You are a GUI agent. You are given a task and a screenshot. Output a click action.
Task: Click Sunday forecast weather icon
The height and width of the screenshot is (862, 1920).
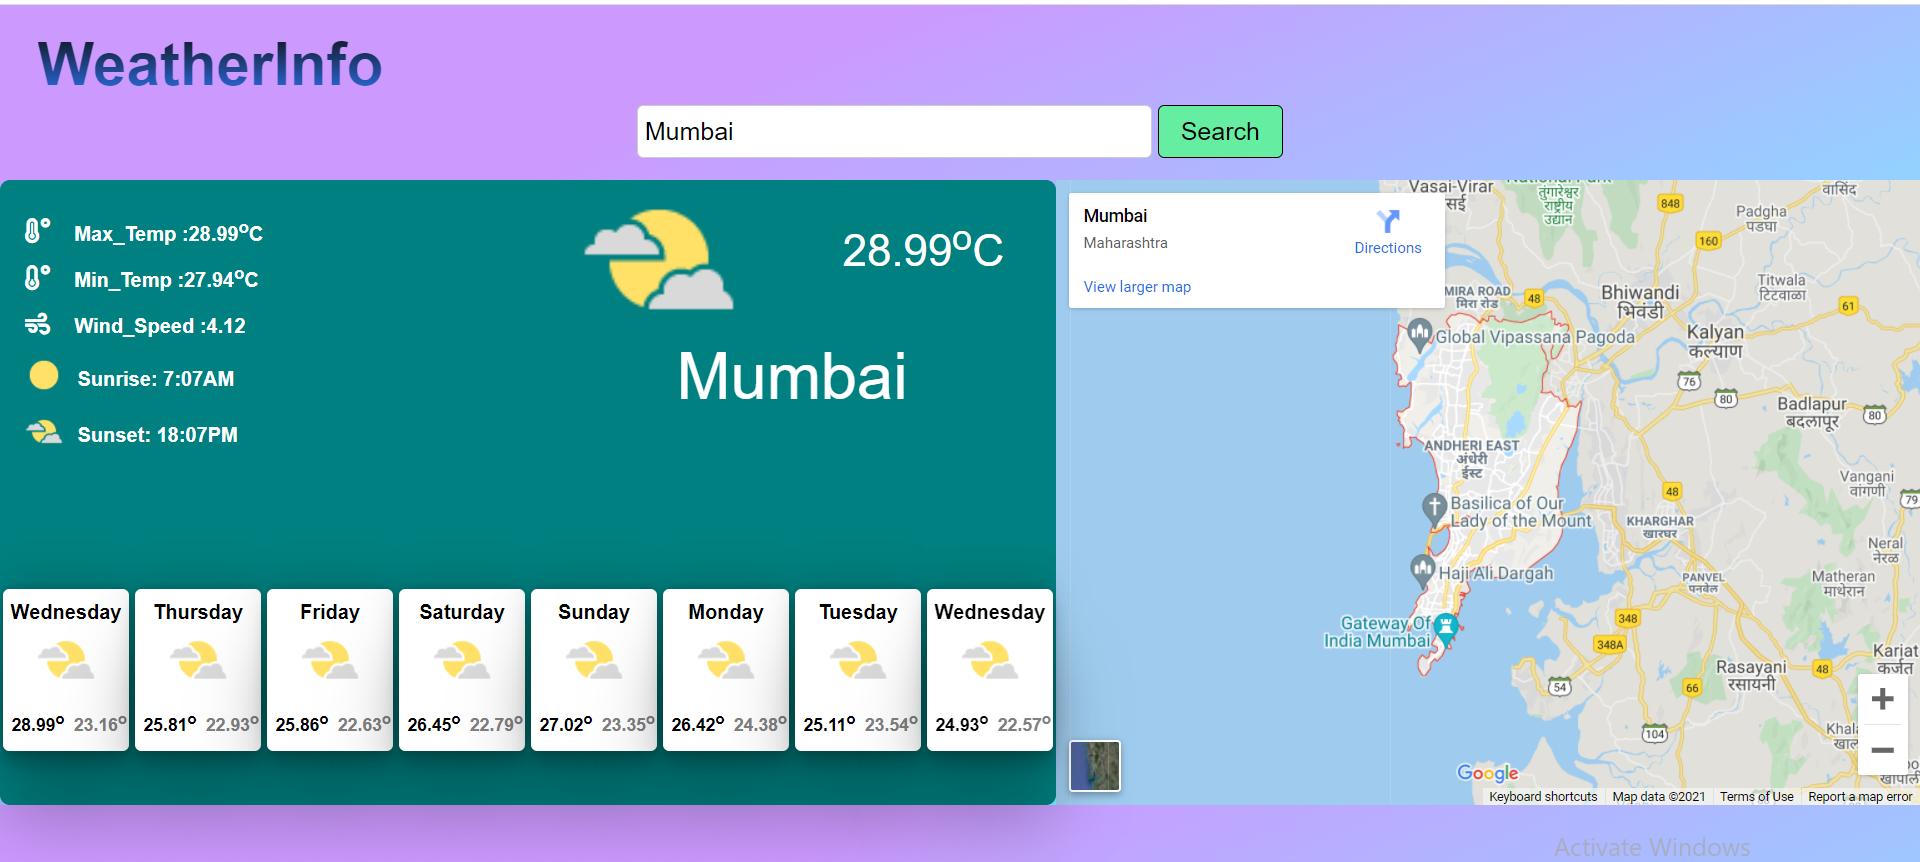[x=594, y=661]
